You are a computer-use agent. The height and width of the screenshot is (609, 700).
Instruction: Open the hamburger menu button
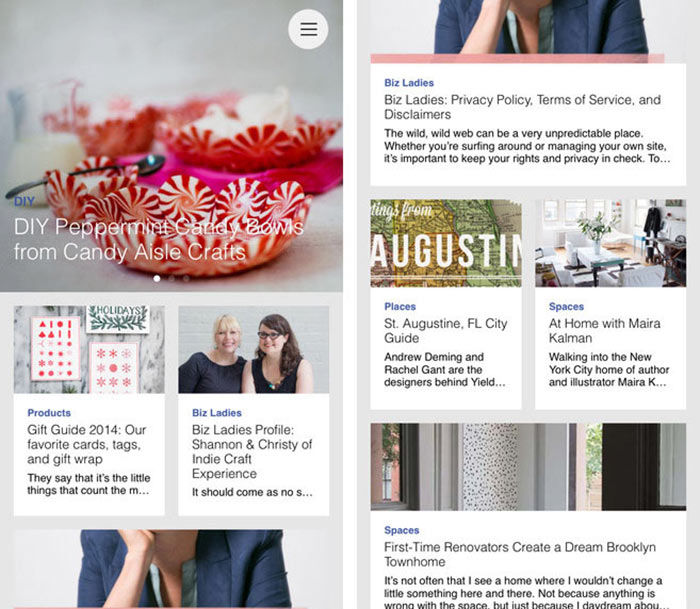pyautogui.click(x=308, y=29)
